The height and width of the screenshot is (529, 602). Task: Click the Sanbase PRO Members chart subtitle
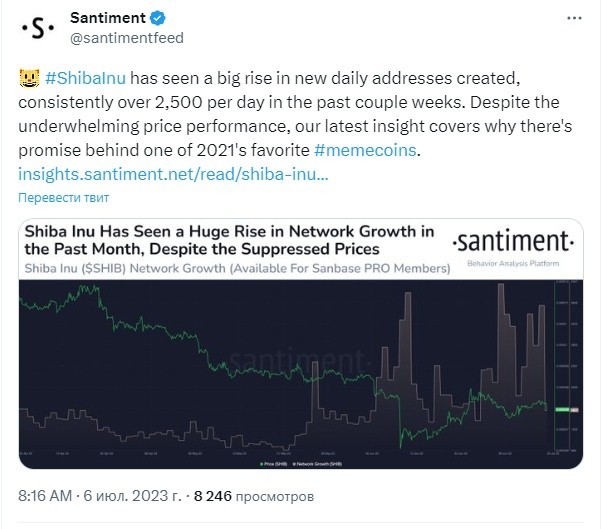[237, 268]
